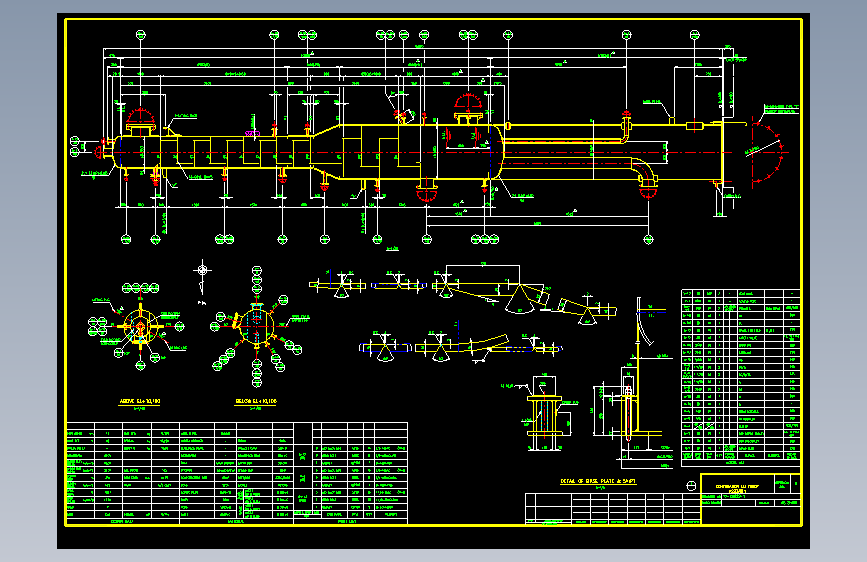Select the projection symbol left of title block
Image resolution: width=867 pixels, height=562 pixels.
coord(691,486)
